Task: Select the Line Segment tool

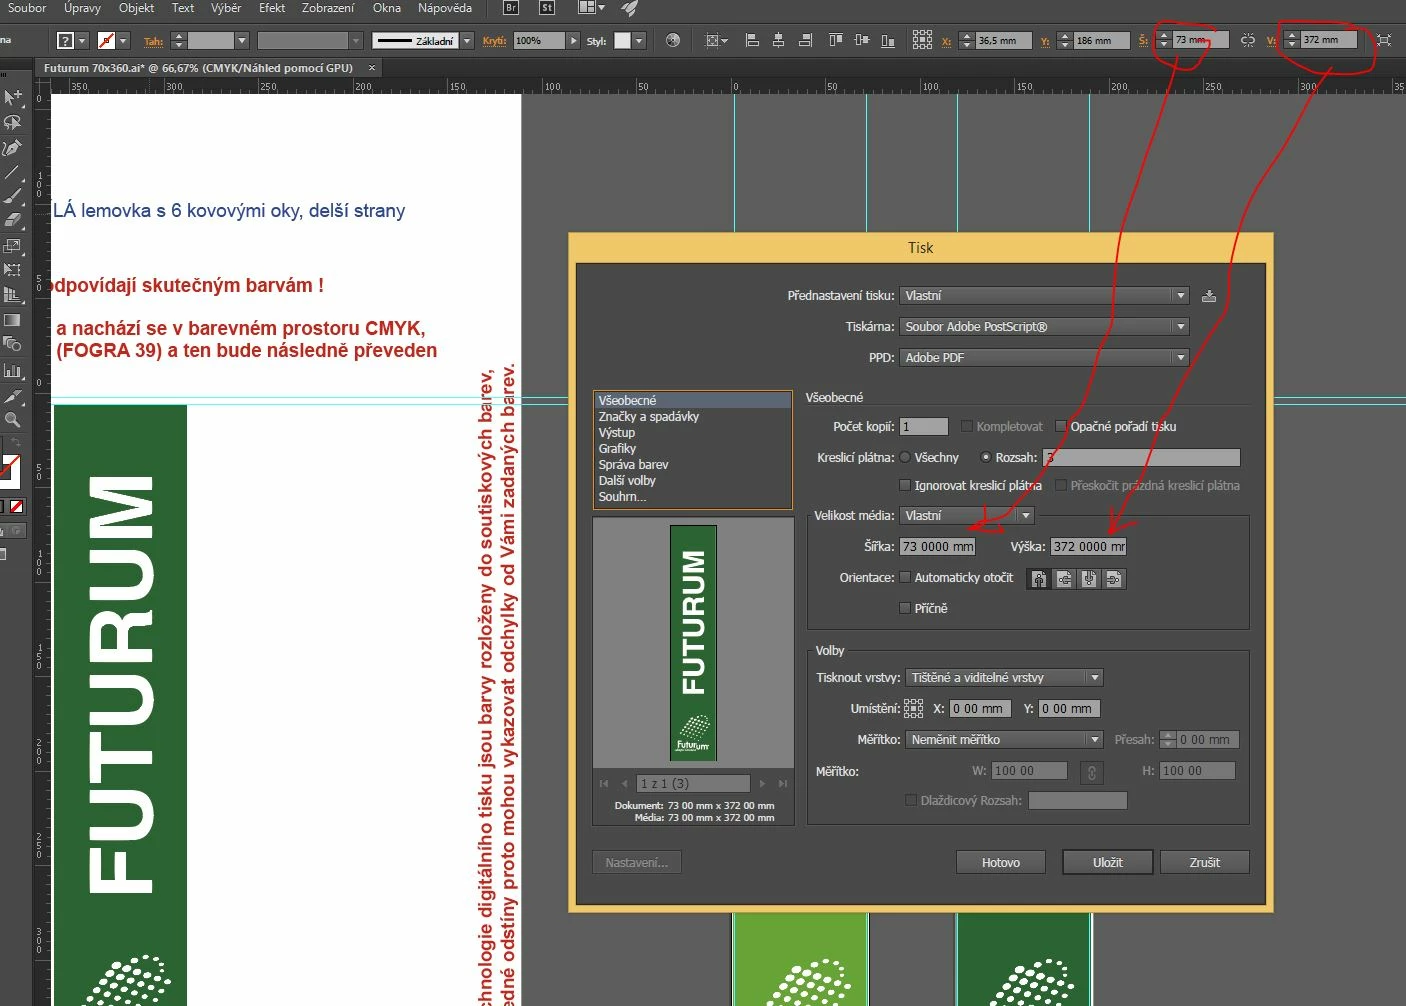Action: (12, 172)
